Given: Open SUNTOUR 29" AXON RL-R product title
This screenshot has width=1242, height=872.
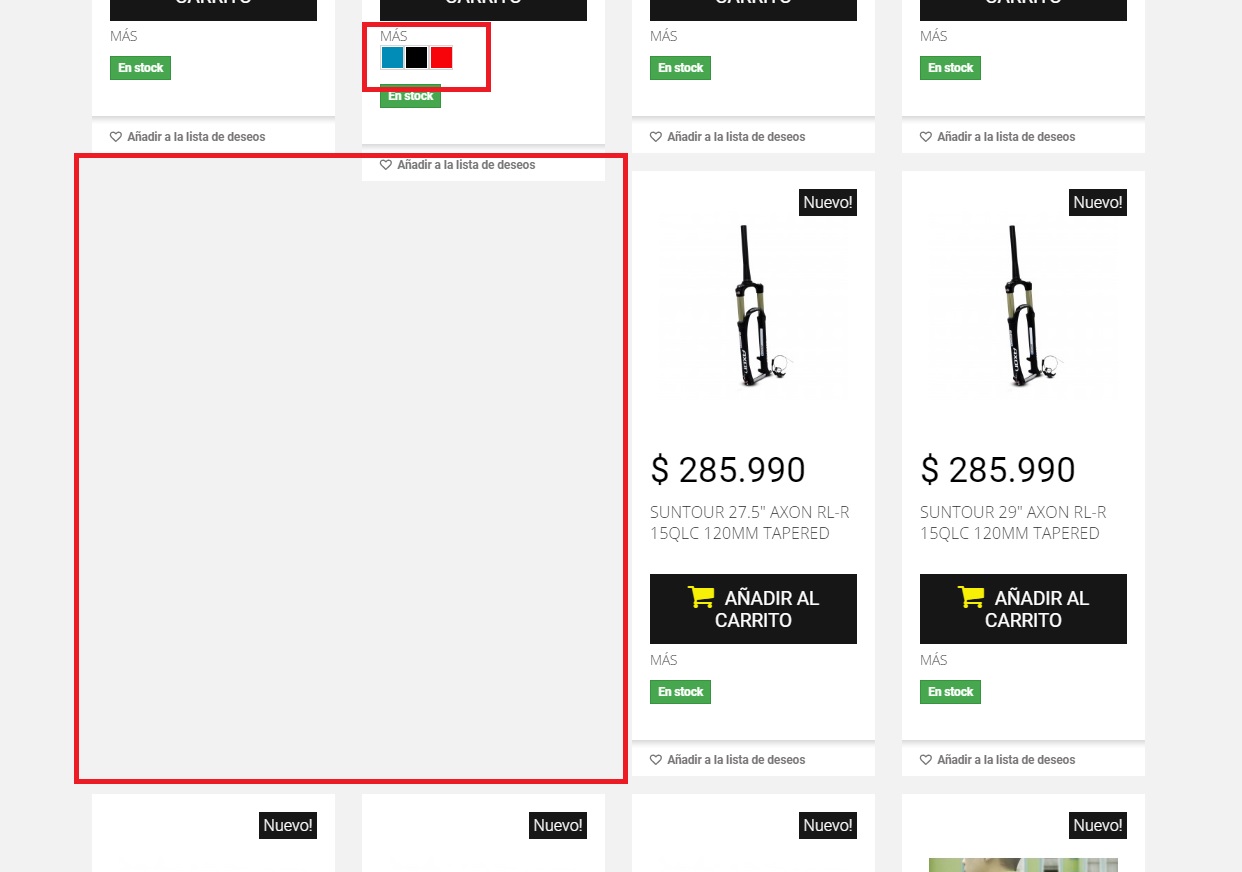Looking at the screenshot, I should pyautogui.click(x=1013, y=523).
